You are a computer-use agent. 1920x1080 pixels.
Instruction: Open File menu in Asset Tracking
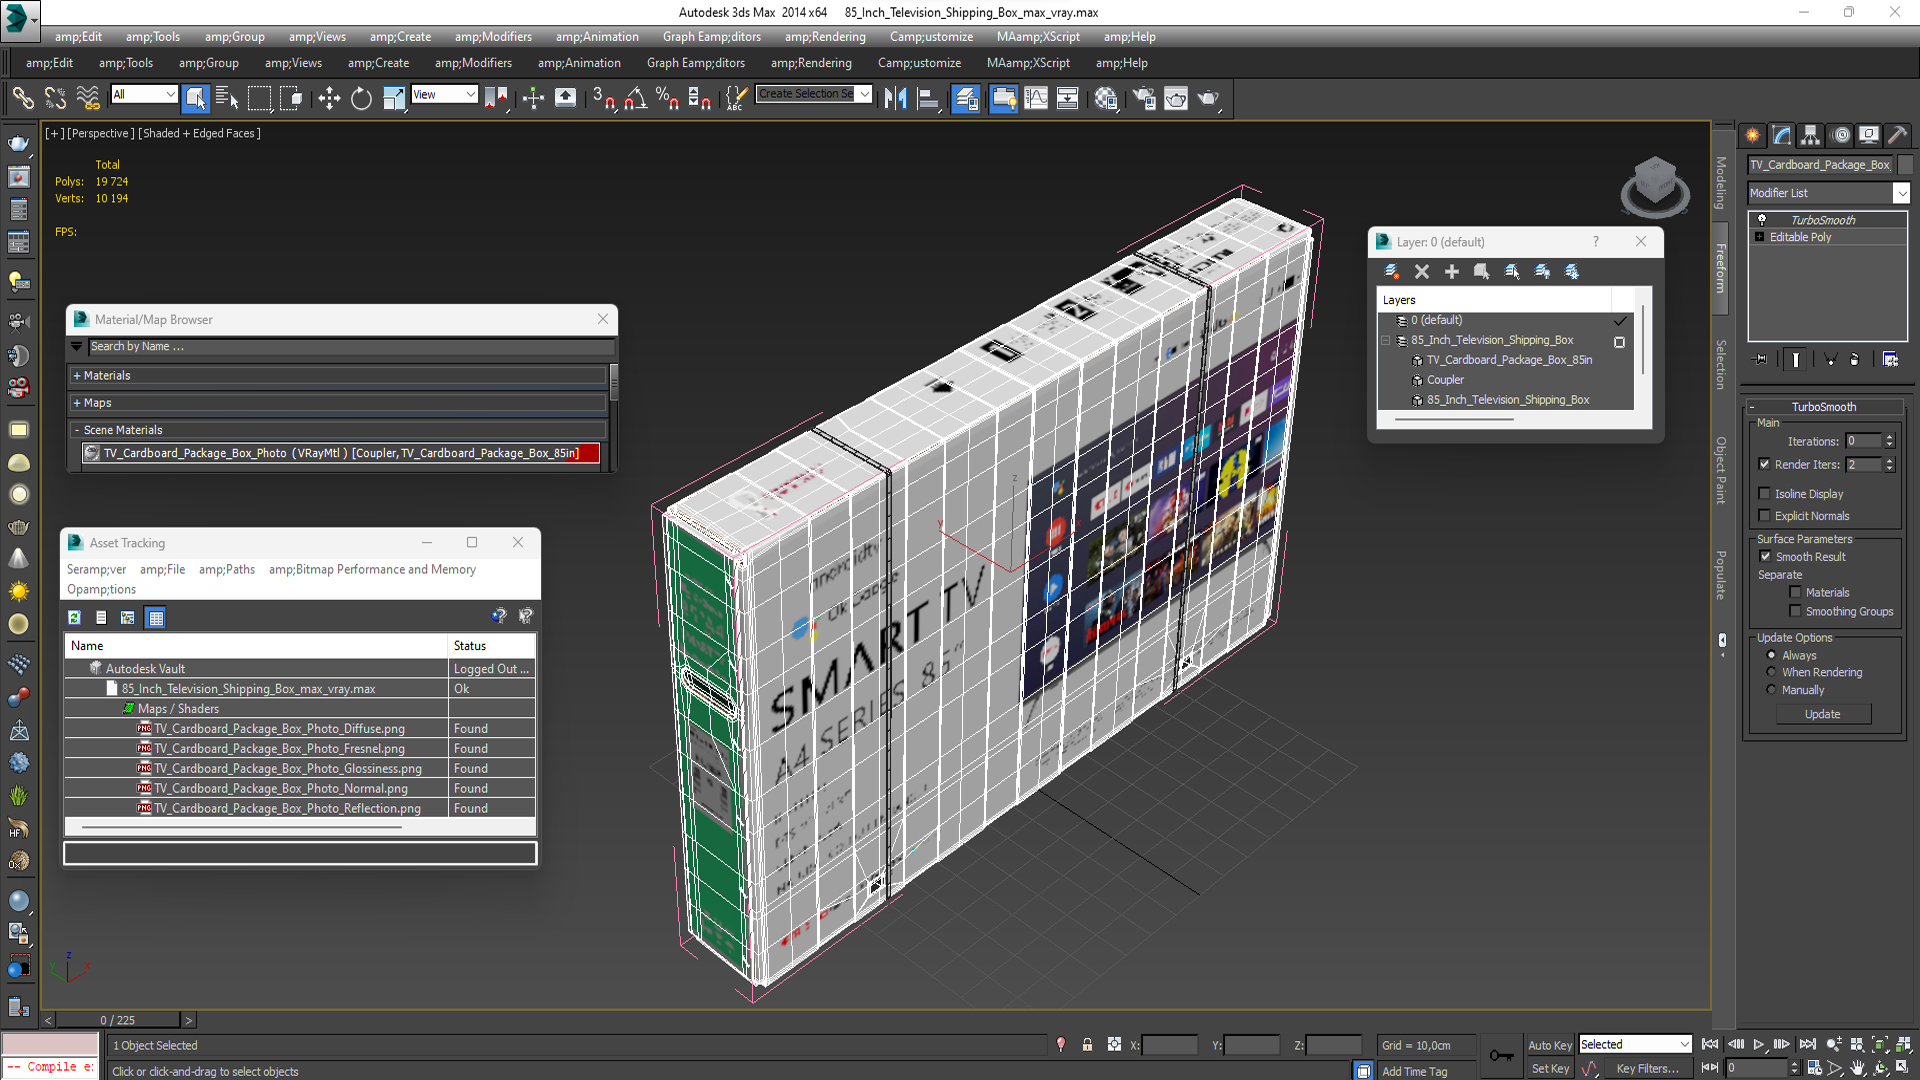163,570
